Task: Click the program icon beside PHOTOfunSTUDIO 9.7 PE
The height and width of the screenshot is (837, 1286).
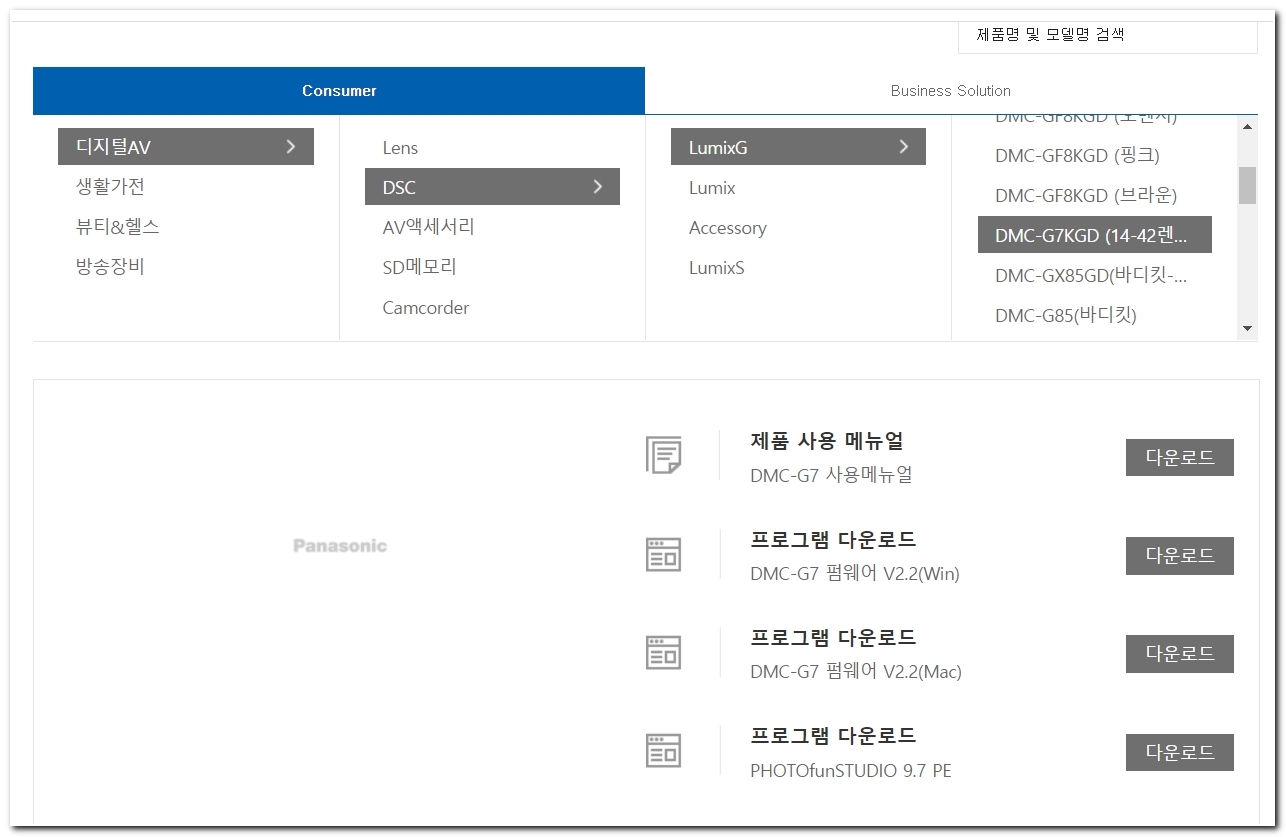Action: coord(663,750)
